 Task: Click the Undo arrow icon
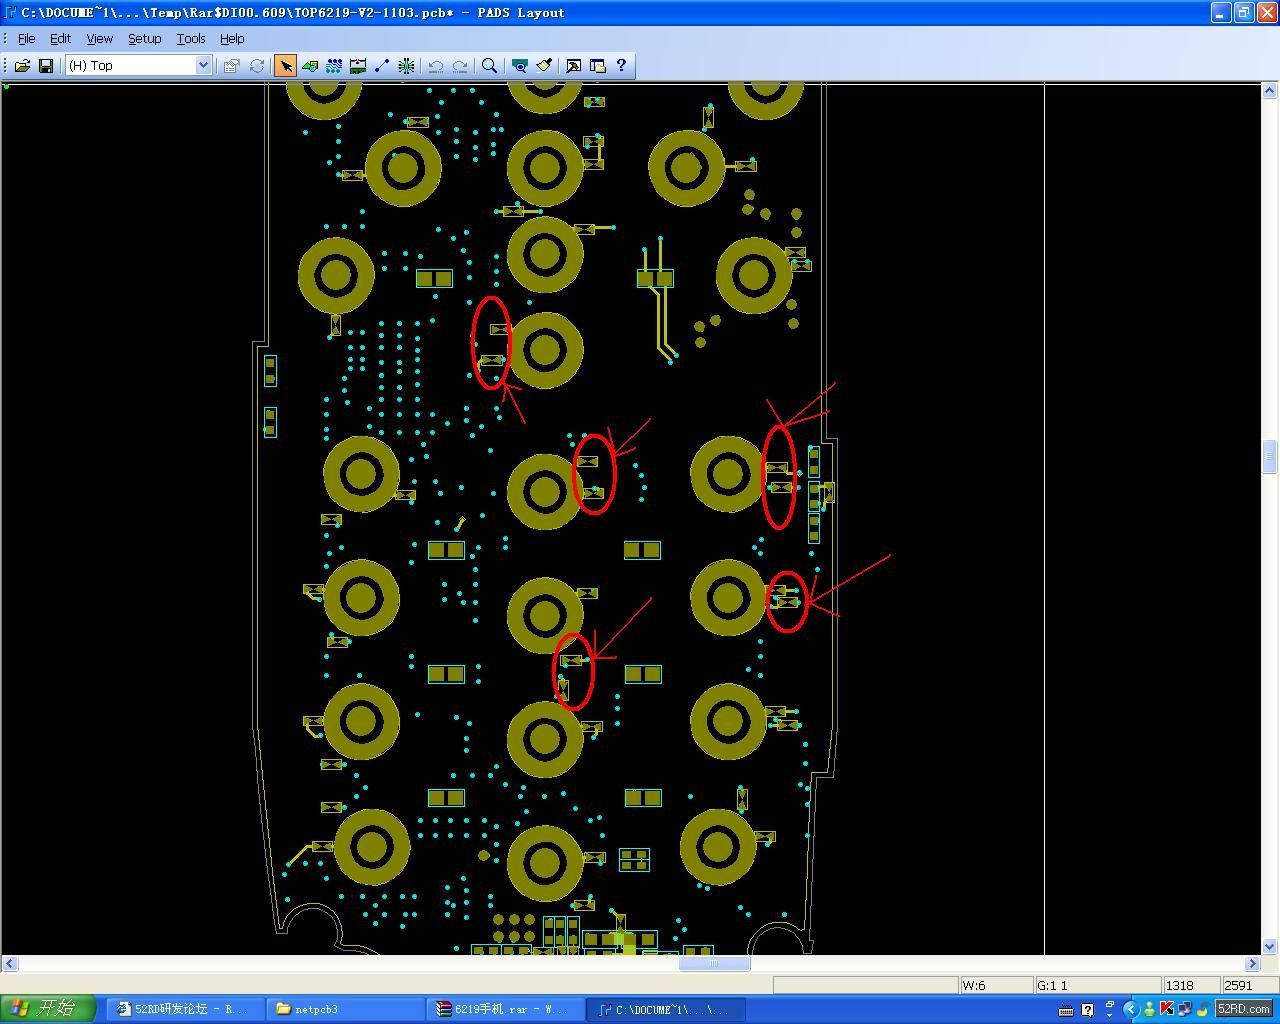point(436,66)
